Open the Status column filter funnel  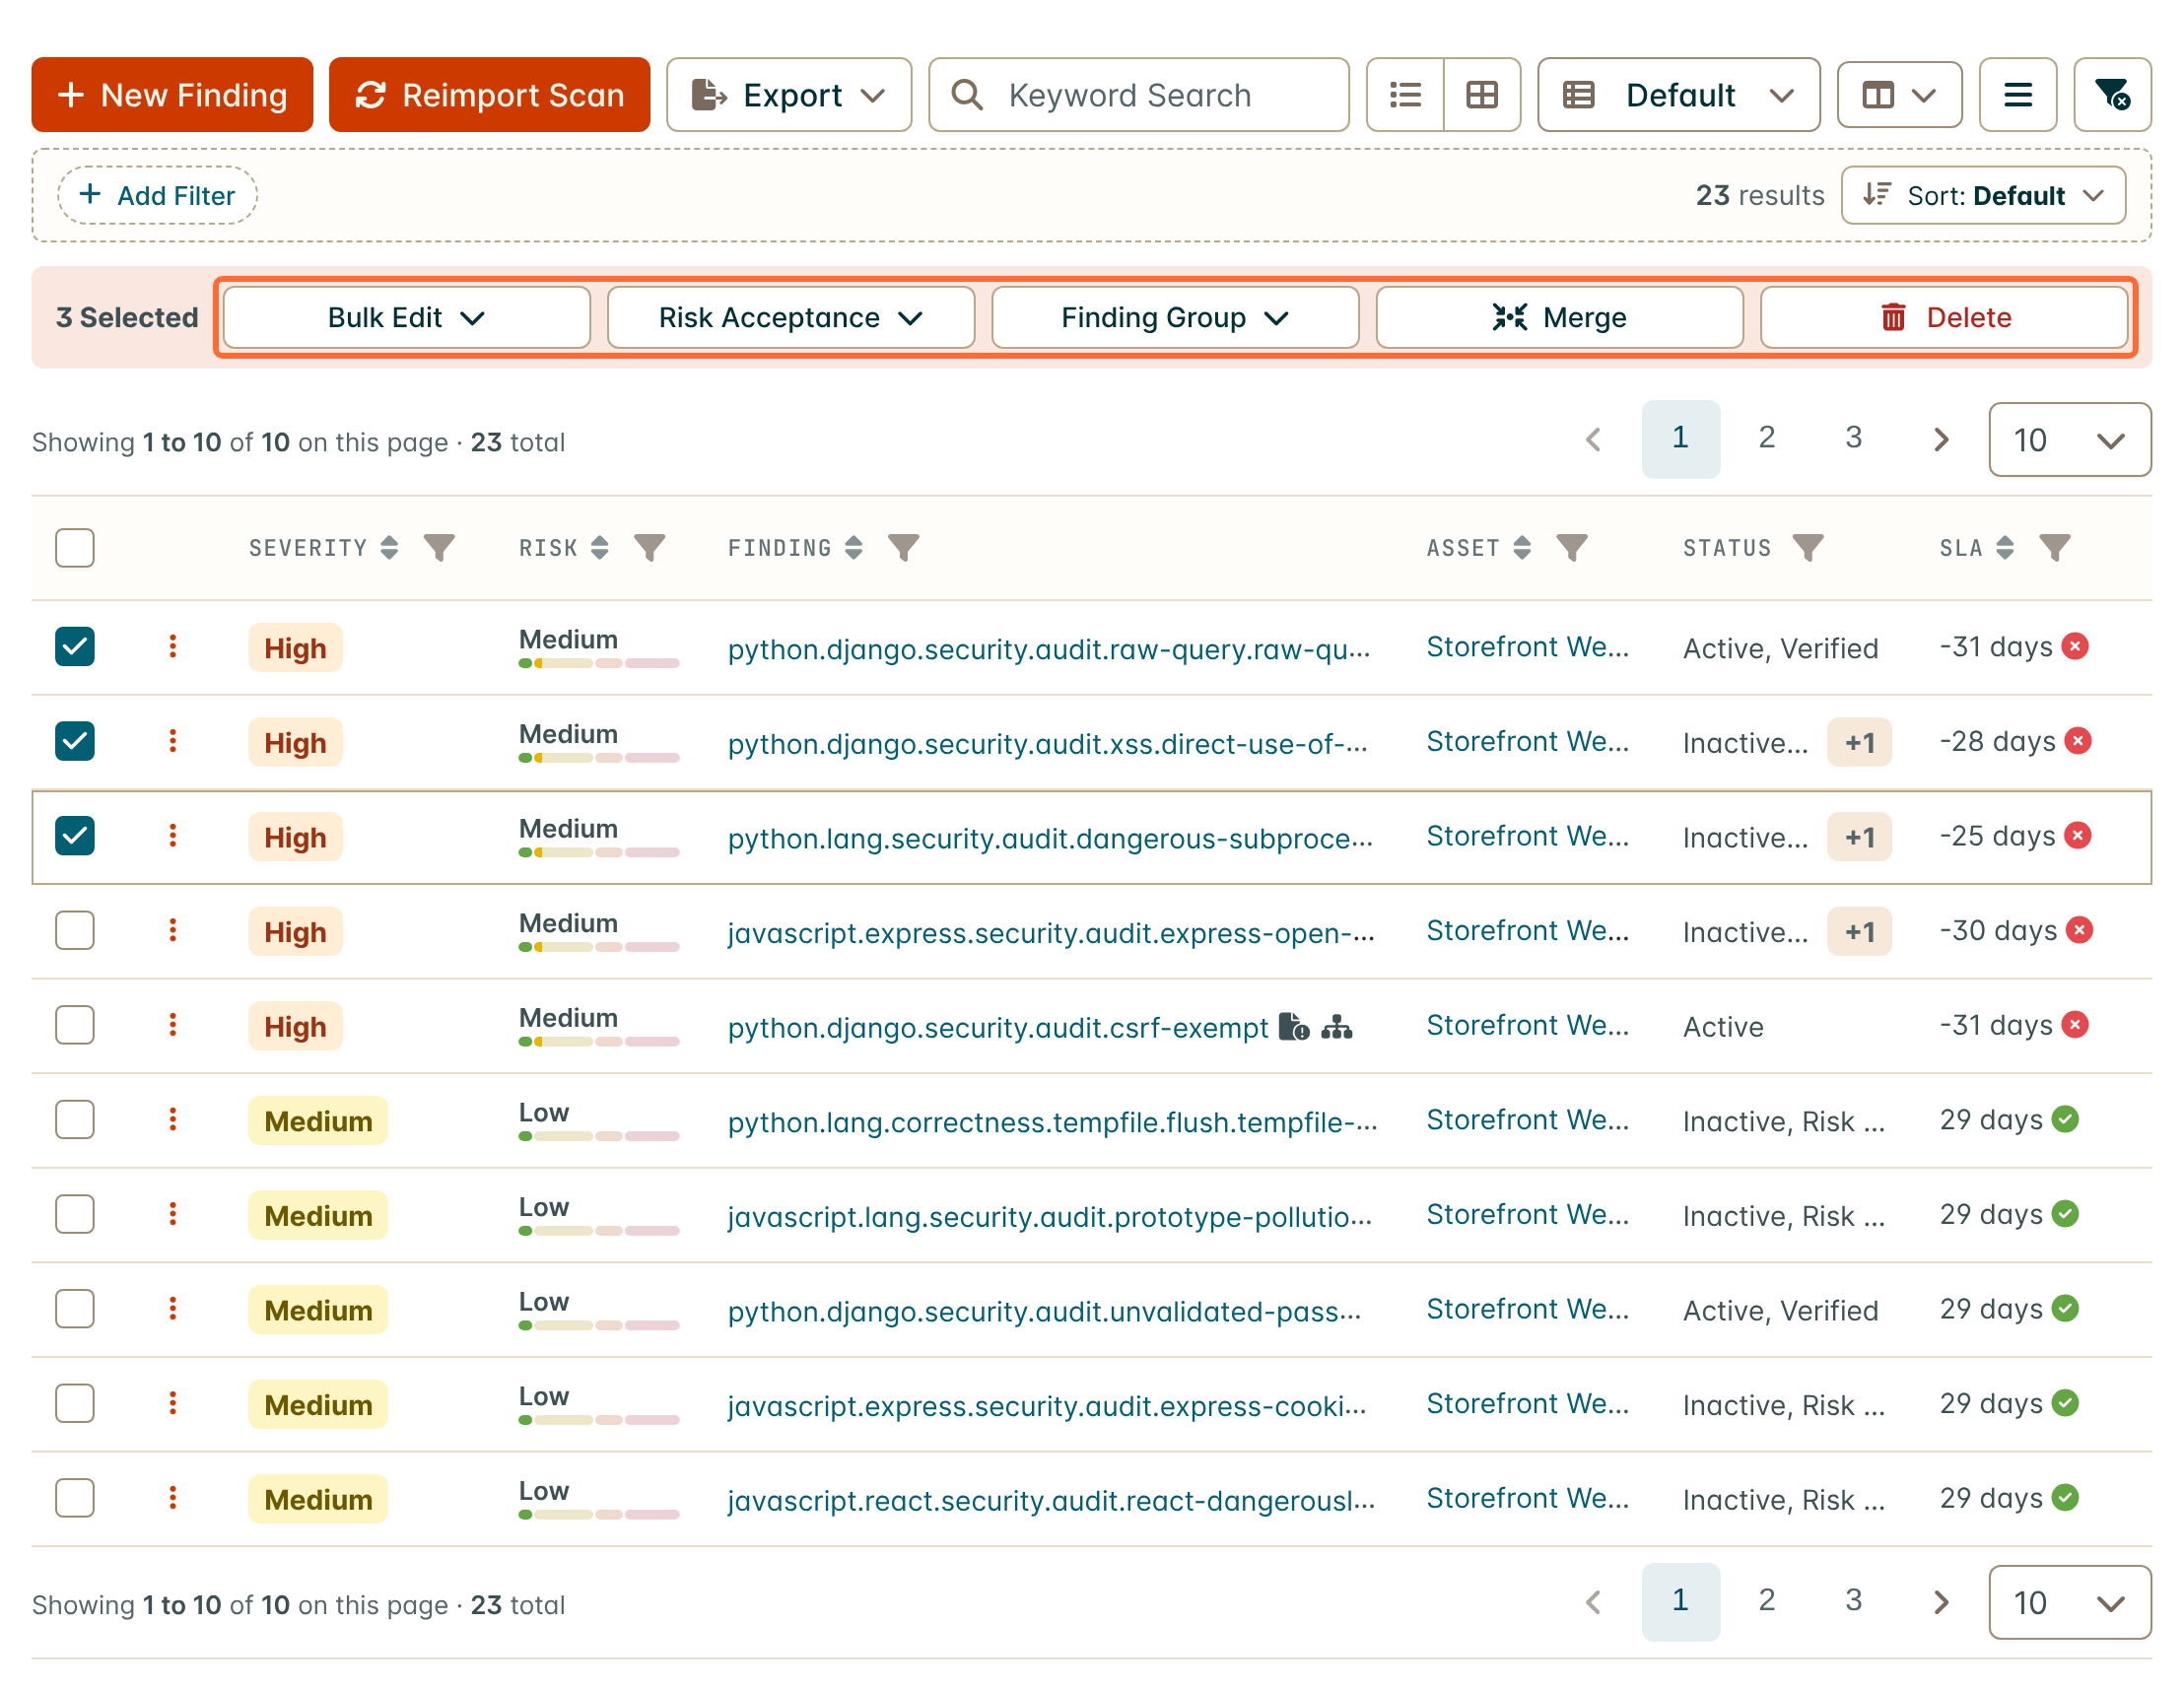click(x=1807, y=547)
